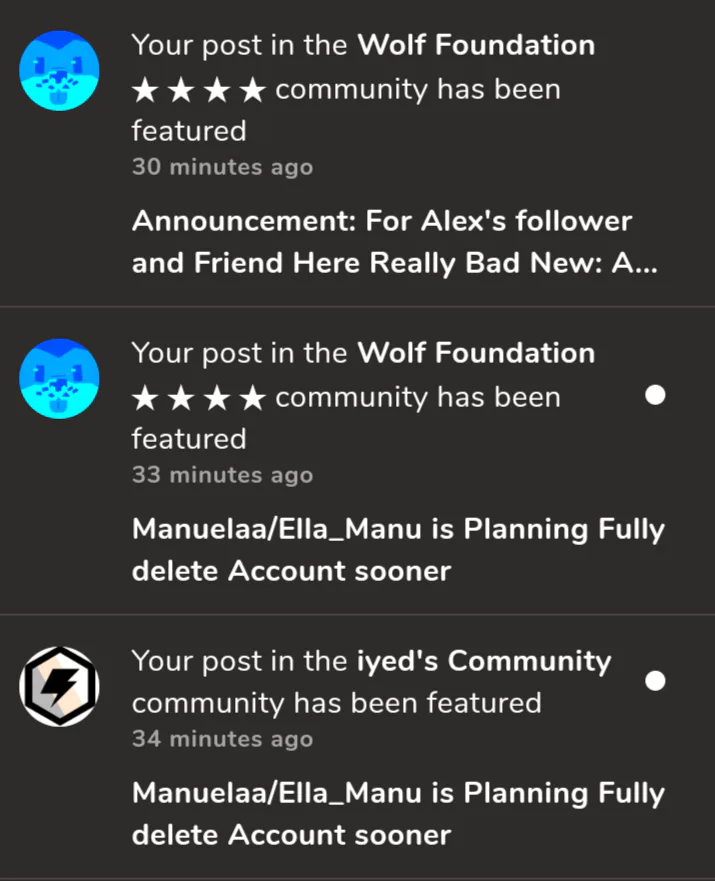Open the "Manuelaa/Ella_Manu" post from 33 minutes ago

398,549
